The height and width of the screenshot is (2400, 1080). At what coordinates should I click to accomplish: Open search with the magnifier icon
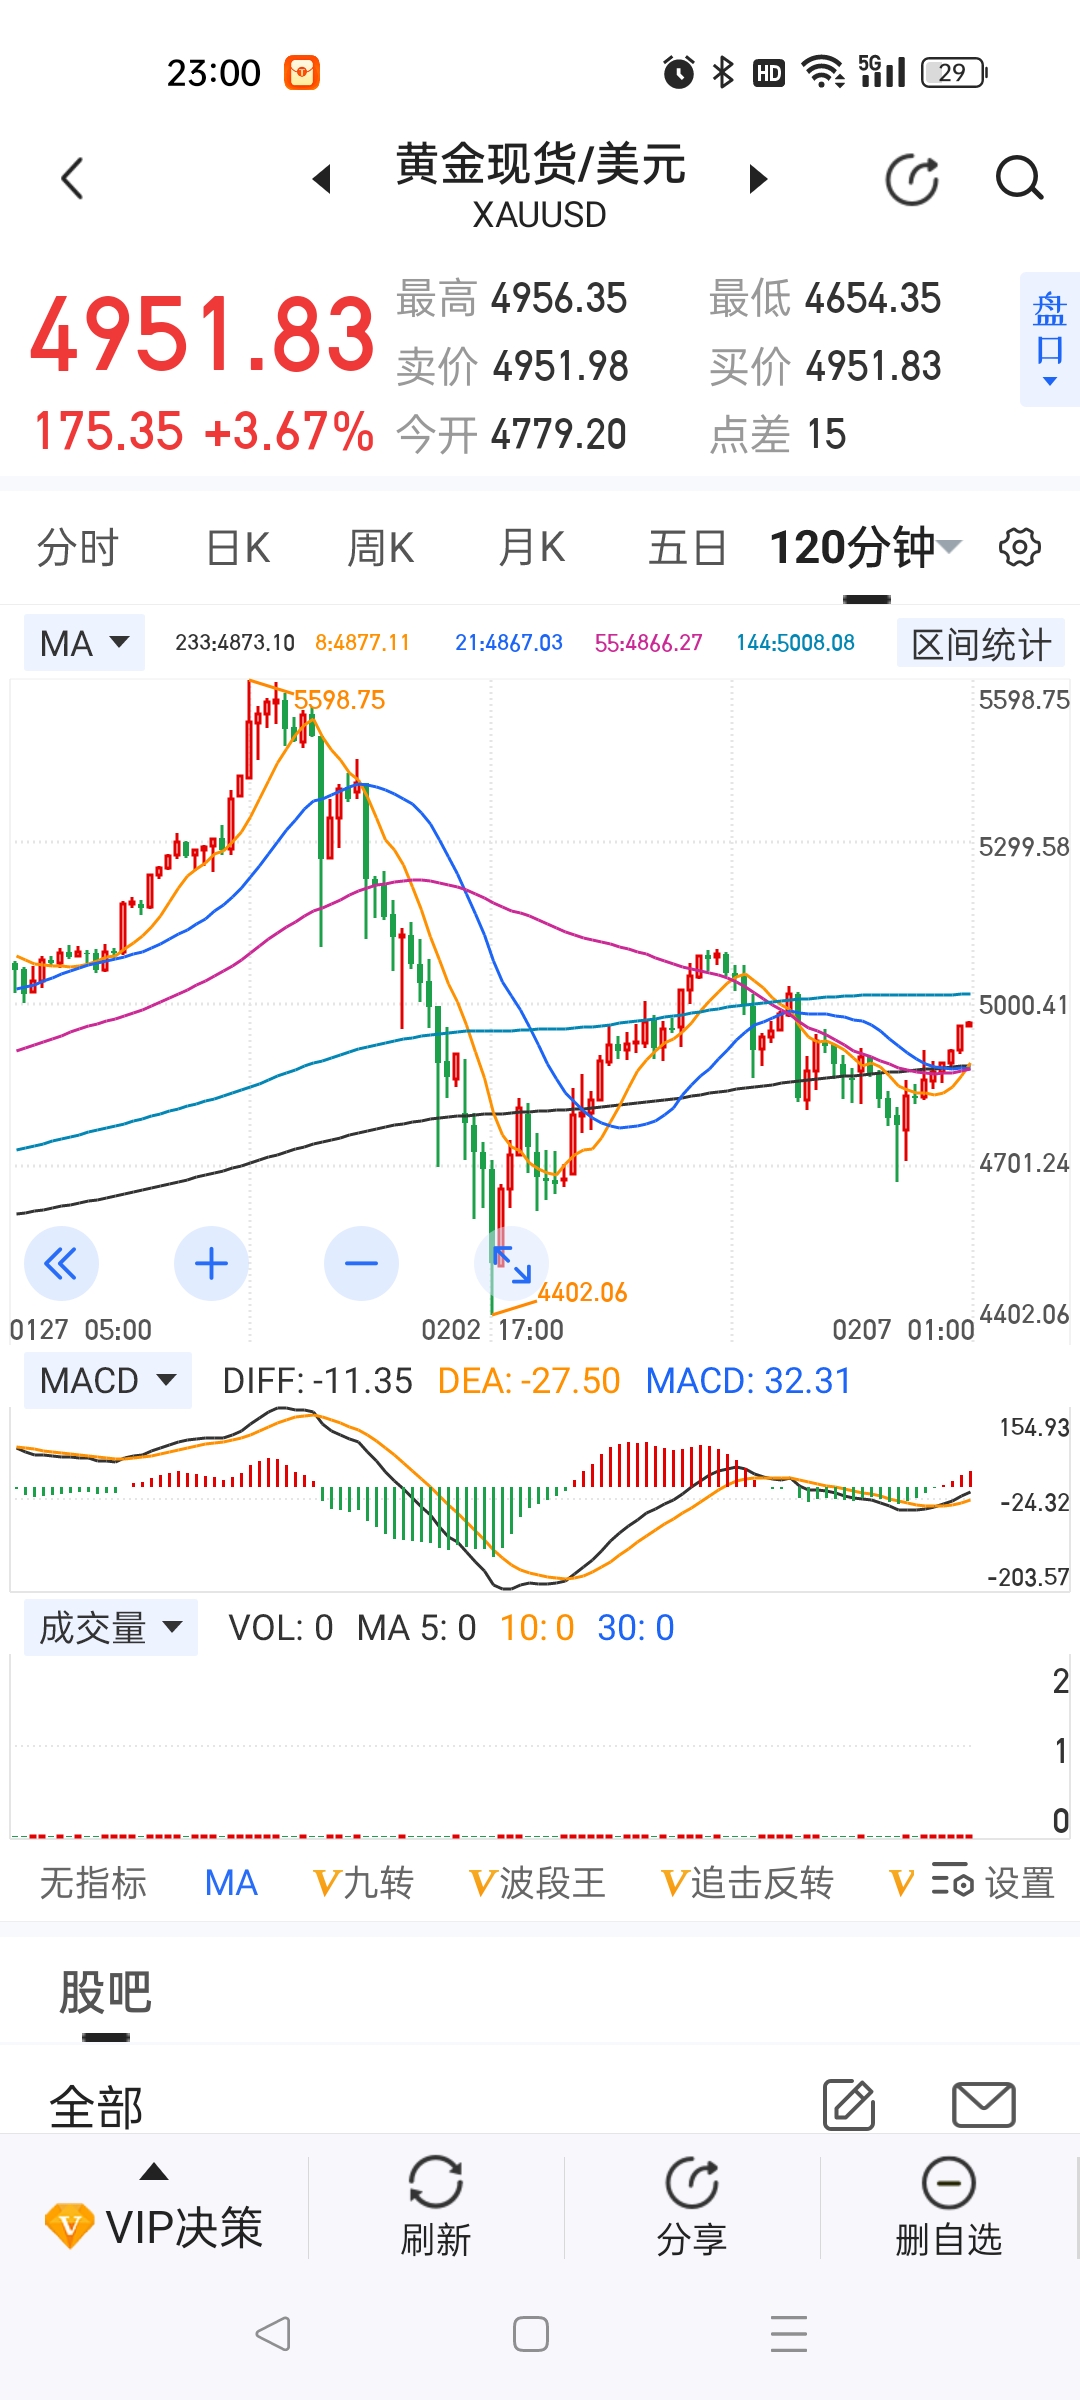[1019, 180]
